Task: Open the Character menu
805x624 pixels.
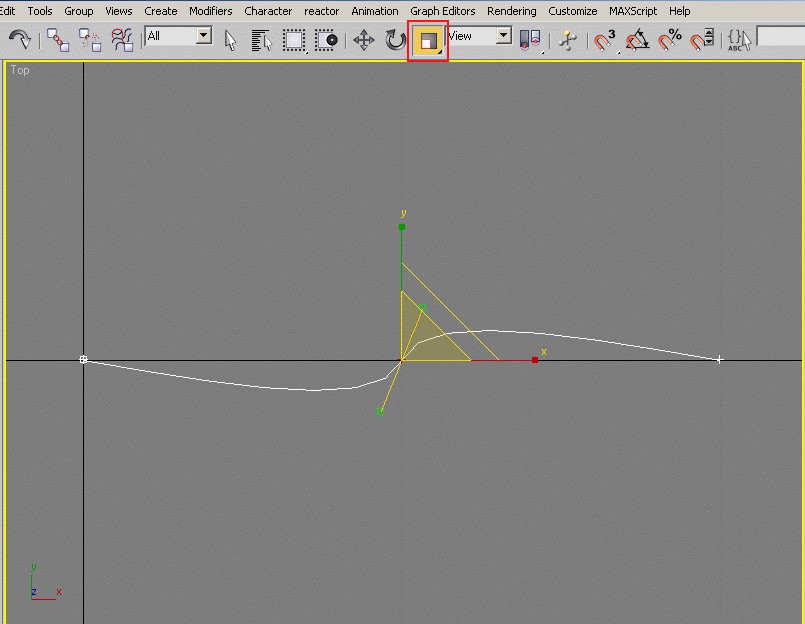Action: [x=268, y=11]
